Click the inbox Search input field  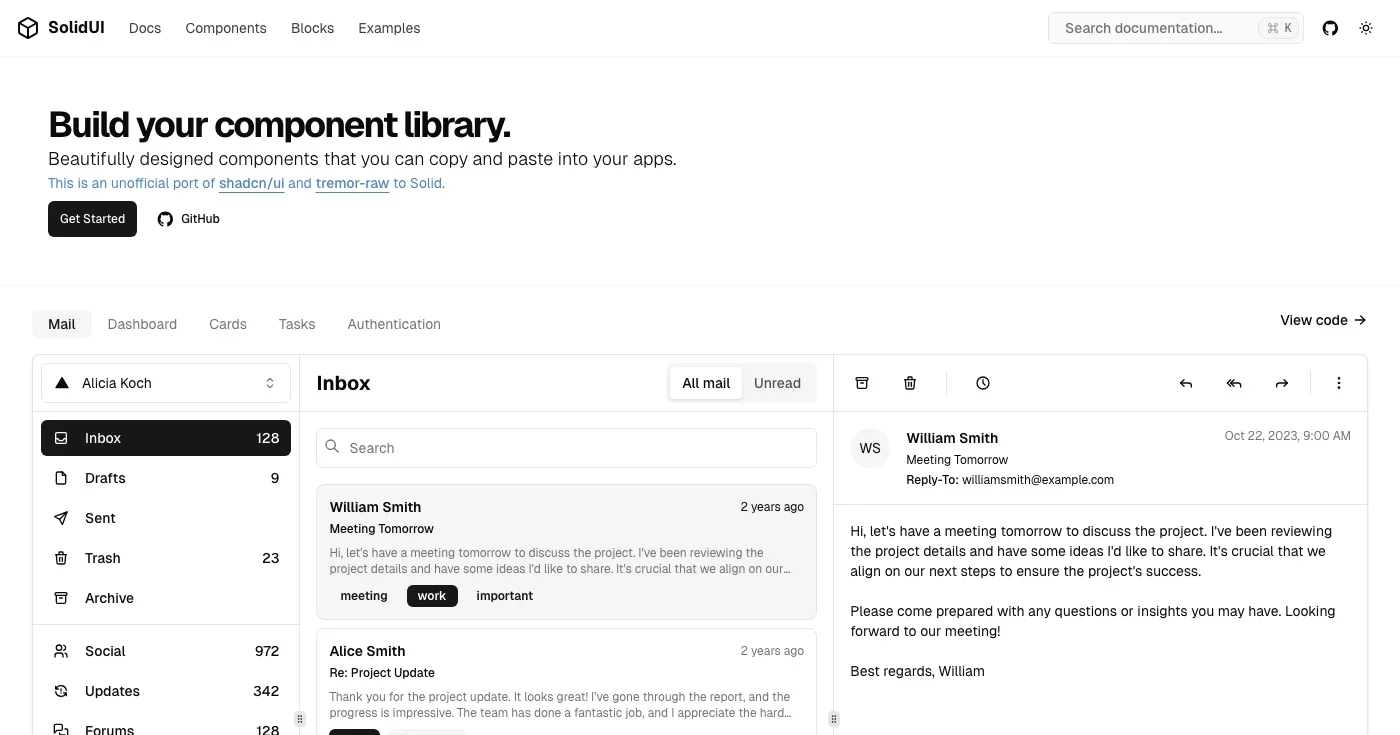coord(566,448)
